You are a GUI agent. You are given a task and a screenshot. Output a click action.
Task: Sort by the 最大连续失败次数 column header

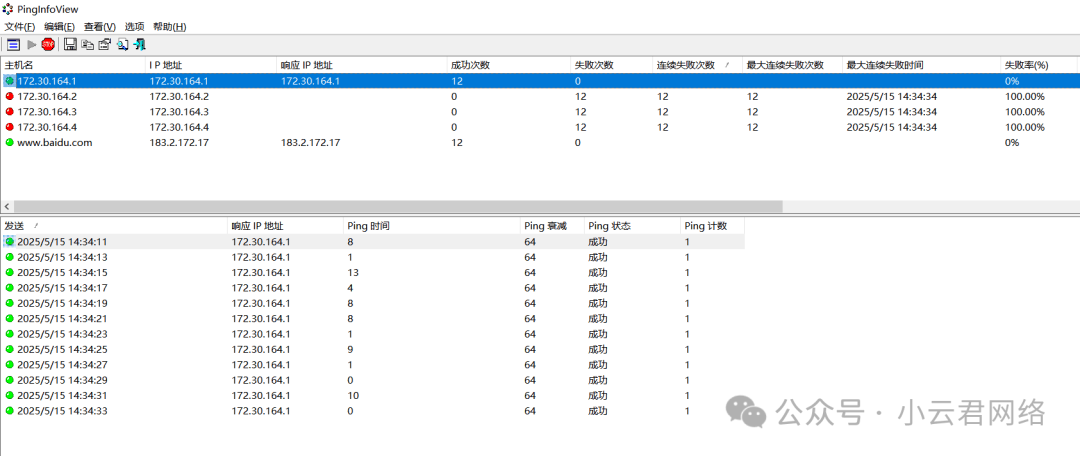(792, 65)
